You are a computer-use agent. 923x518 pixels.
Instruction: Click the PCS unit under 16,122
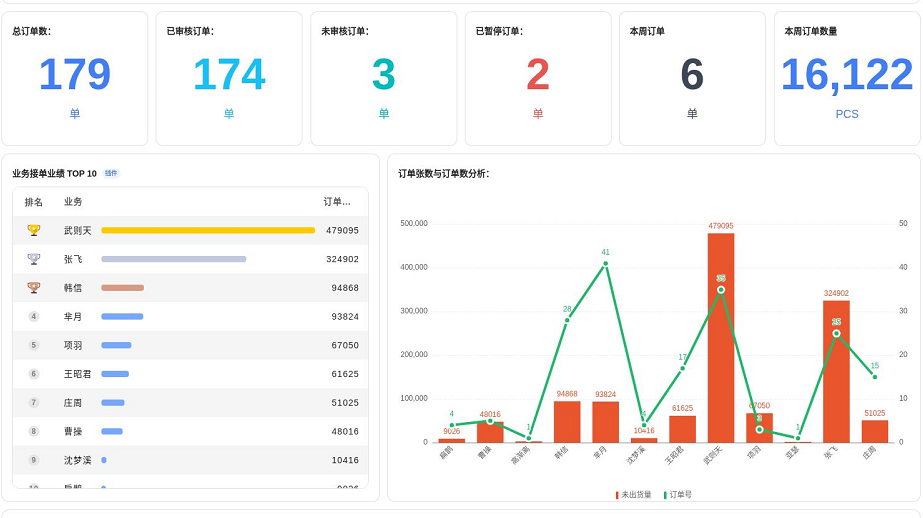click(847, 114)
